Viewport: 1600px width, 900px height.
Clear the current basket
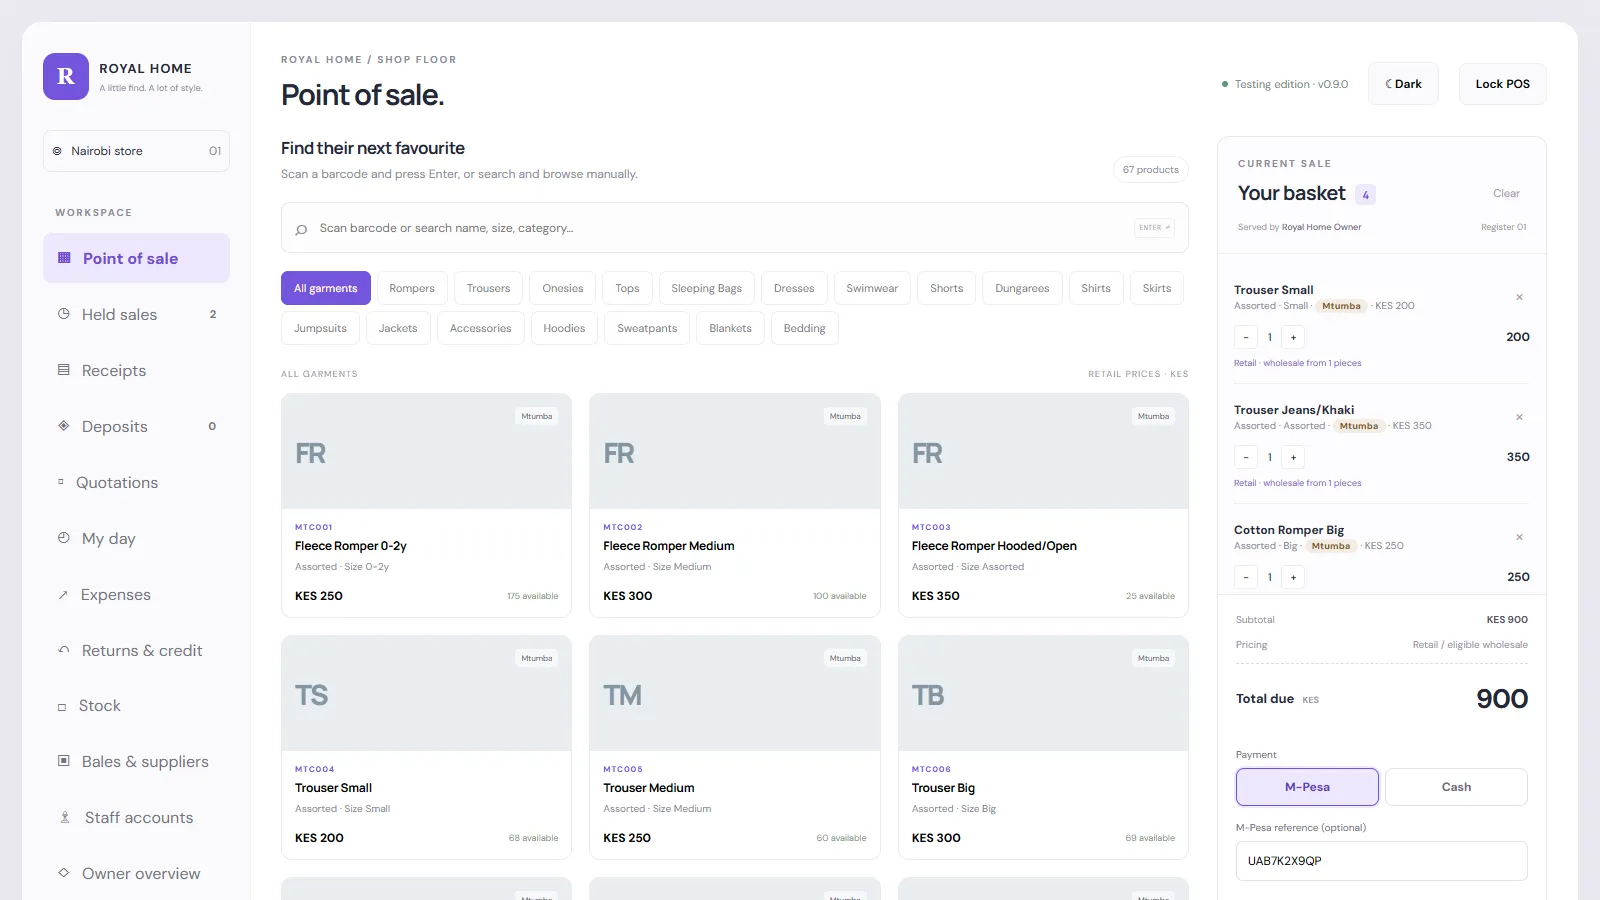pos(1506,193)
